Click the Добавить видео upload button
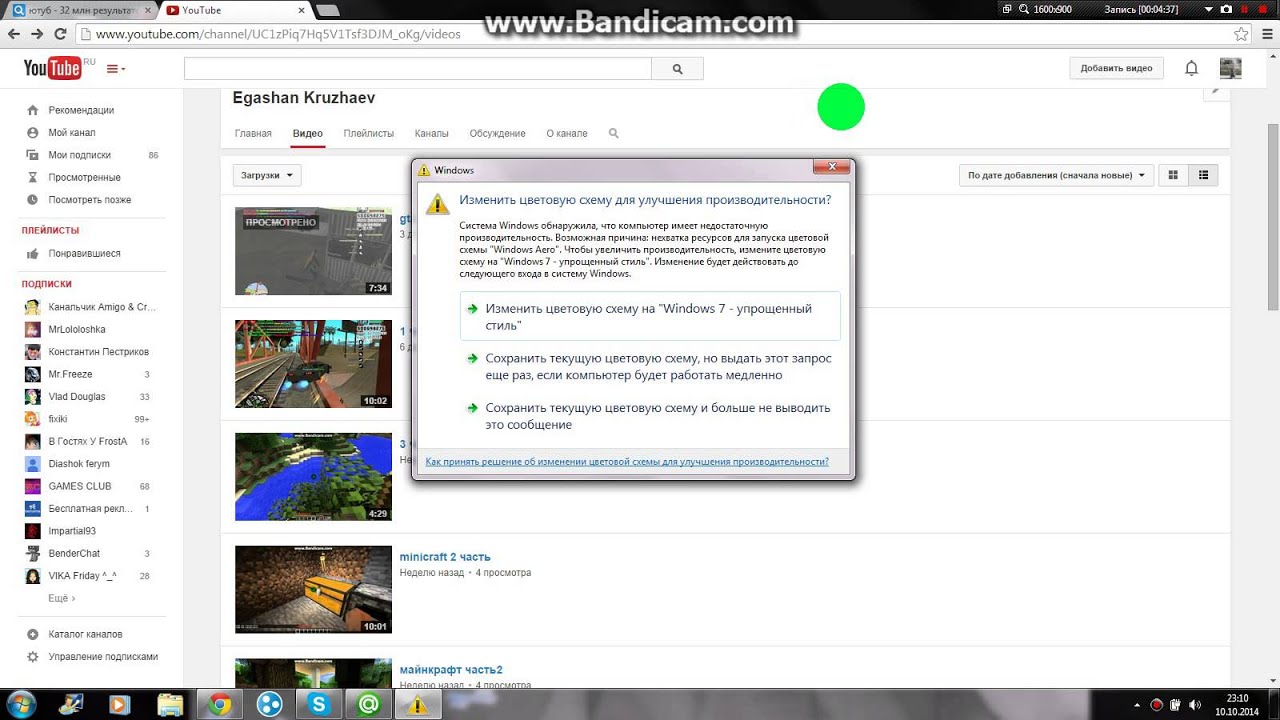The image size is (1280, 720). click(1116, 68)
